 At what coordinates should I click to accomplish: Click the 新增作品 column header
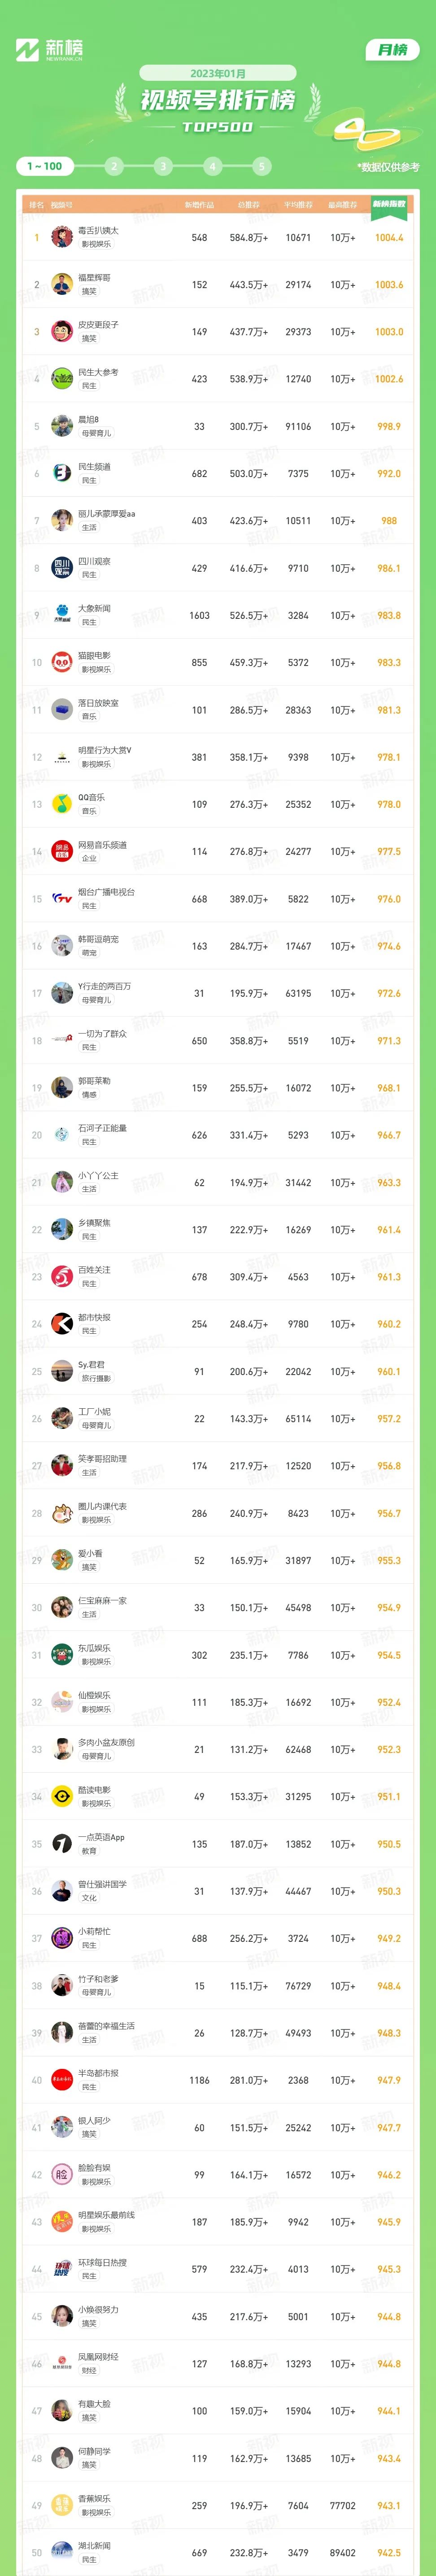(199, 205)
